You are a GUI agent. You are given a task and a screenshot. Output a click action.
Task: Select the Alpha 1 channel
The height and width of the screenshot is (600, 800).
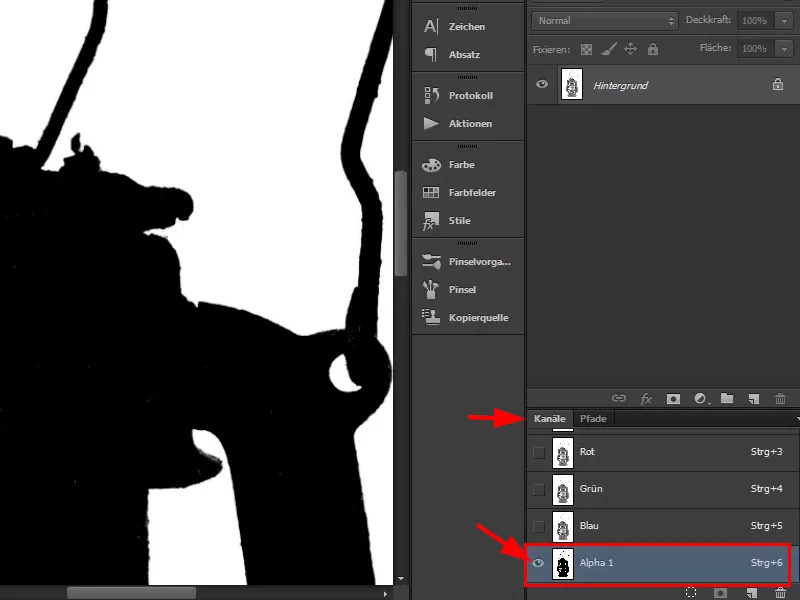[662, 563]
